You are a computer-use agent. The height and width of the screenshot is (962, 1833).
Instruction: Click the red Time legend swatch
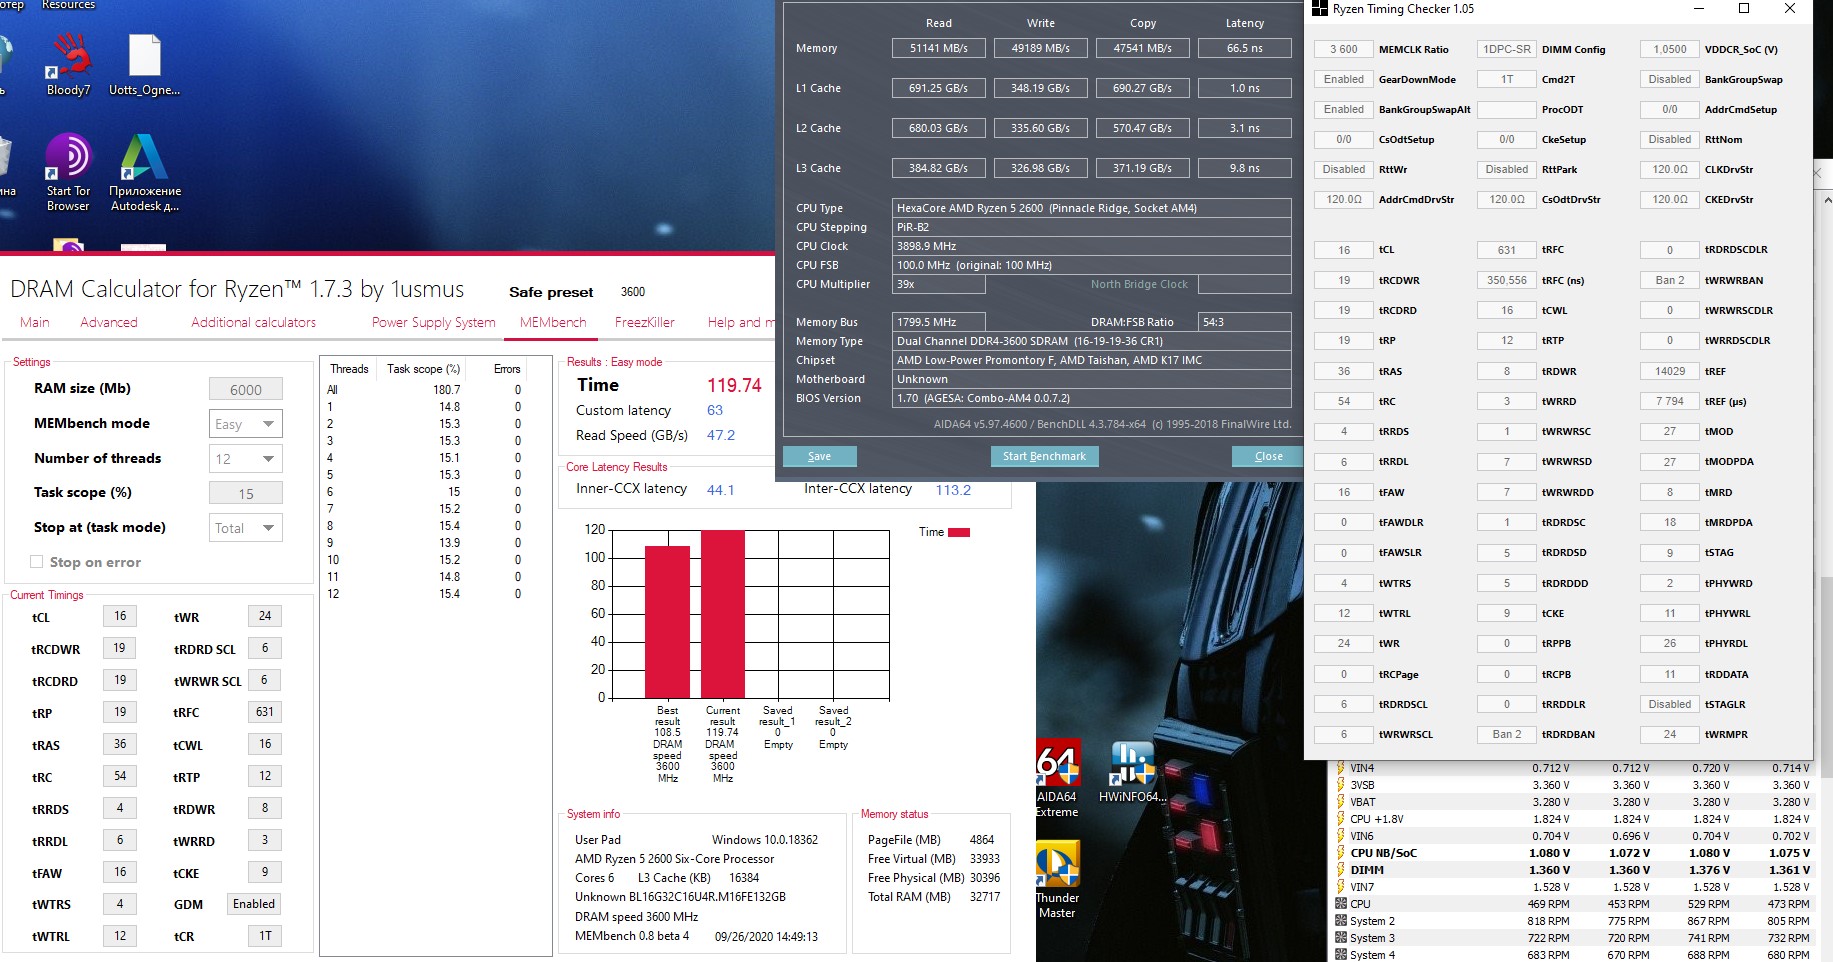[959, 532]
